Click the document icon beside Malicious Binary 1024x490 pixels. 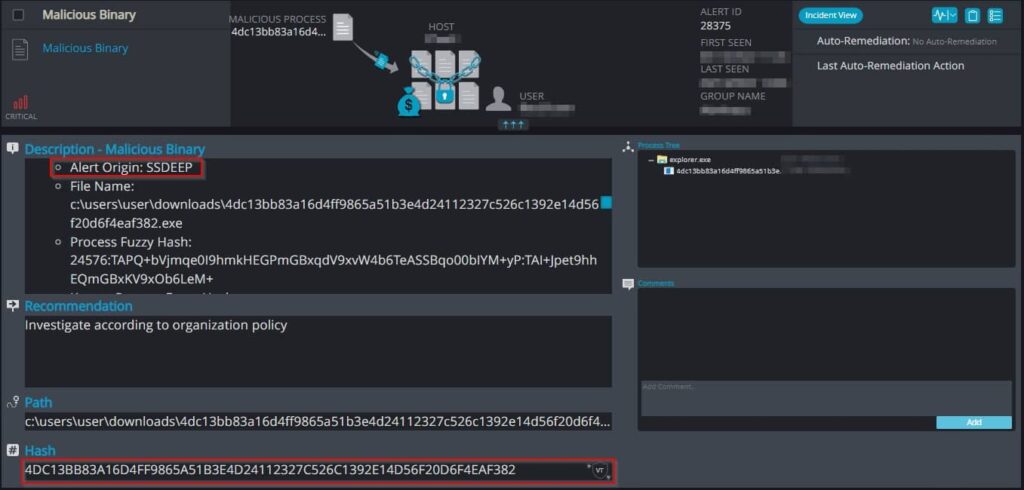(20, 49)
